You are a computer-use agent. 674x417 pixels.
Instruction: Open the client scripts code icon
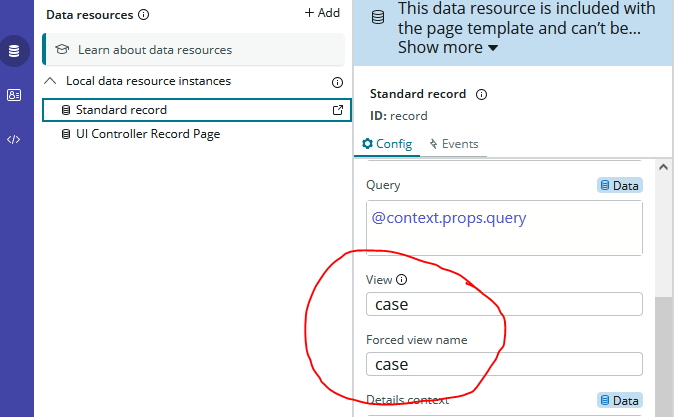pos(13,139)
